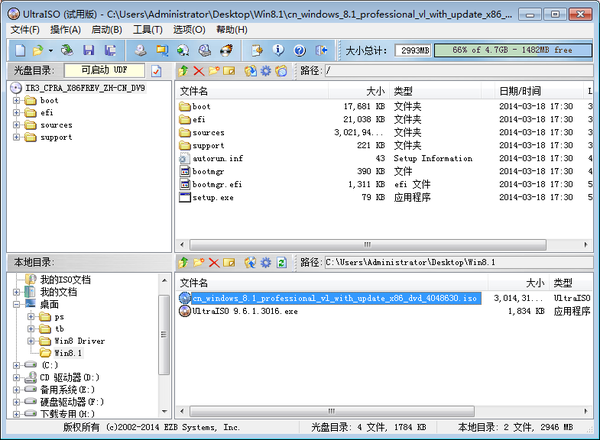Click the New folder icon in local pane

click(199, 262)
